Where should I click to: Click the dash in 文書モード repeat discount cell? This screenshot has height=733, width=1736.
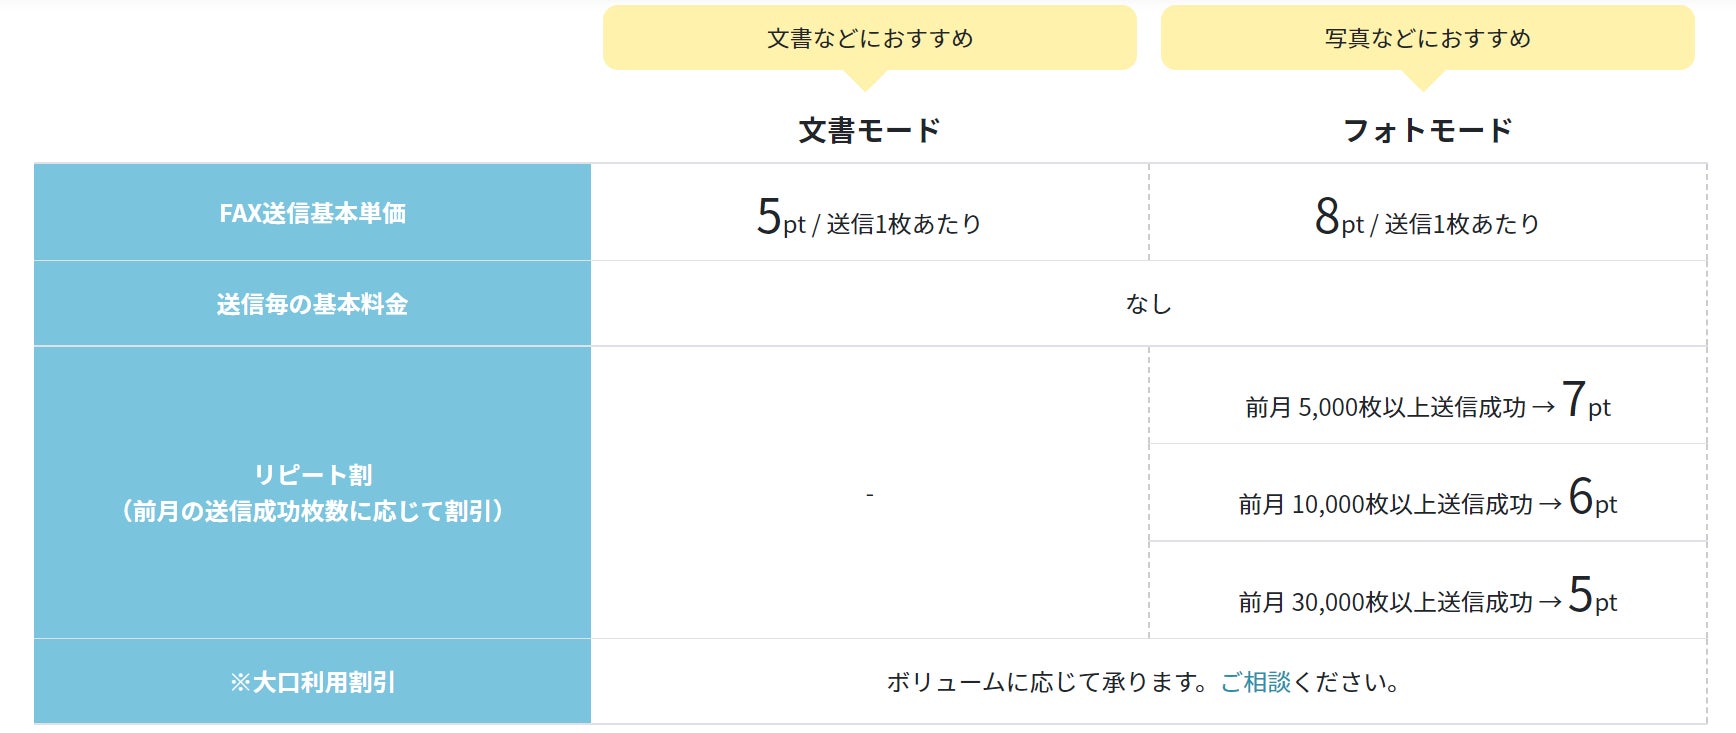869,494
